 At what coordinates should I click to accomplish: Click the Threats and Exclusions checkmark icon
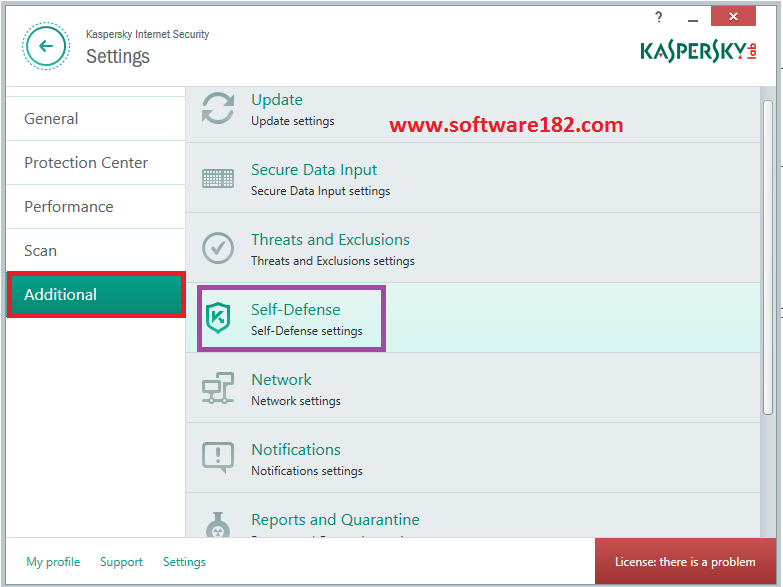pos(218,248)
